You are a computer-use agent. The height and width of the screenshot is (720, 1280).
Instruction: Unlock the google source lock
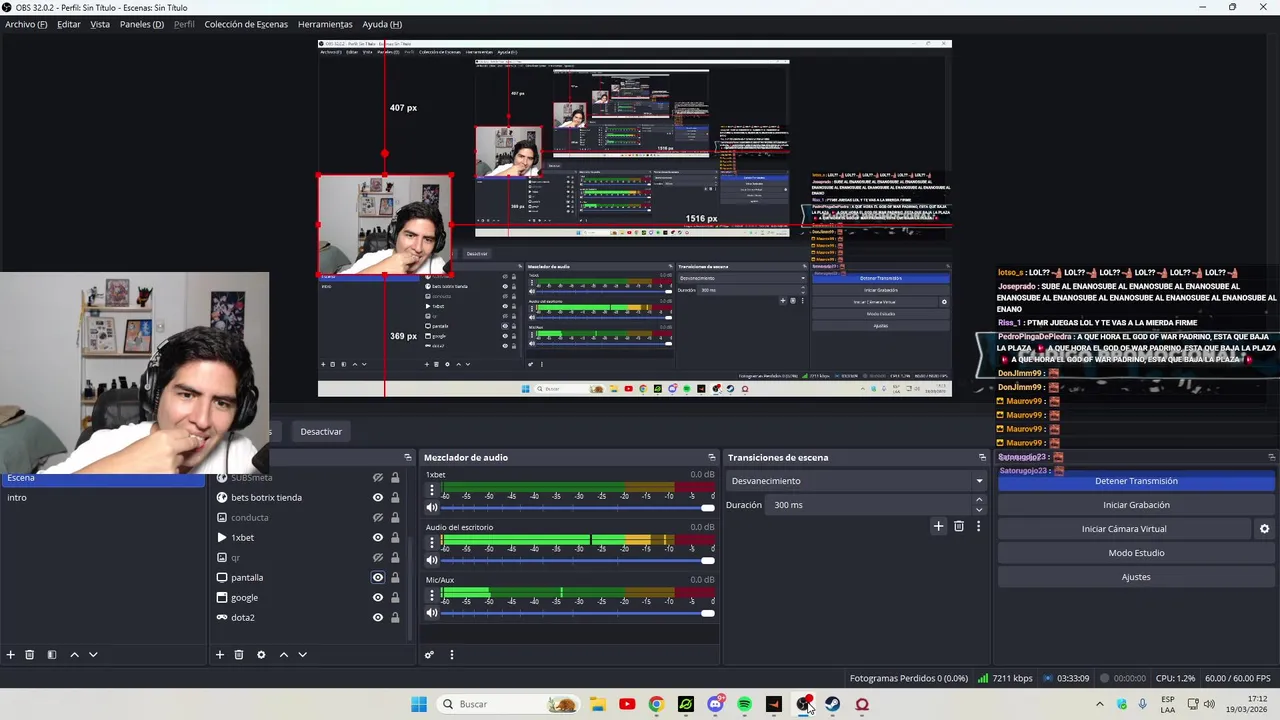pyautogui.click(x=395, y=597)
